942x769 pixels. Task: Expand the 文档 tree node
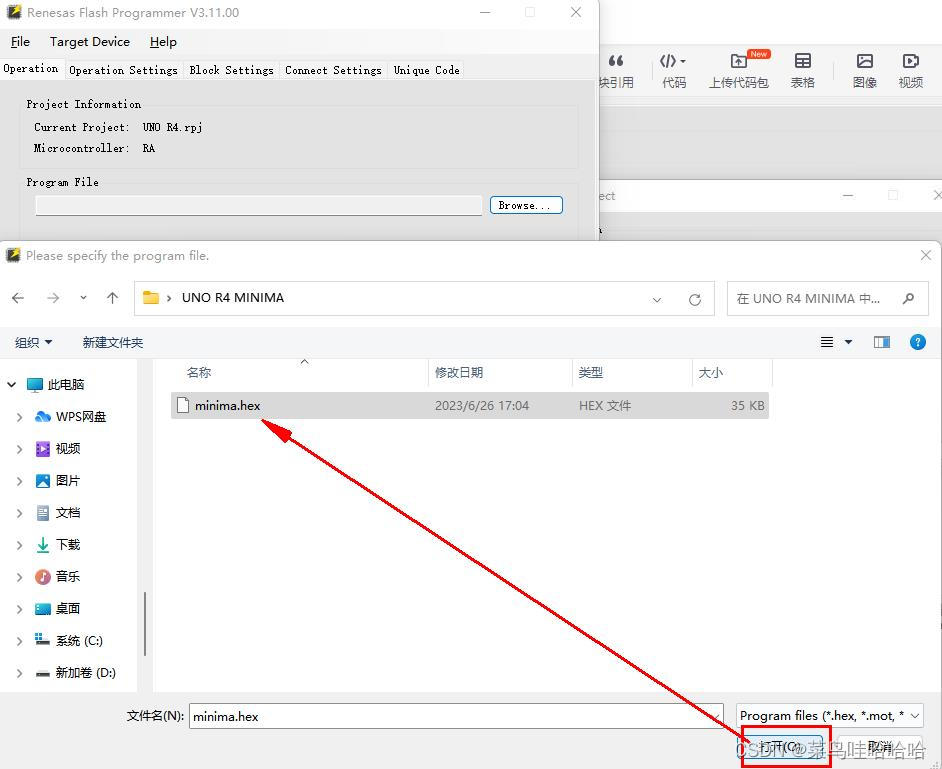pos(19,513)
